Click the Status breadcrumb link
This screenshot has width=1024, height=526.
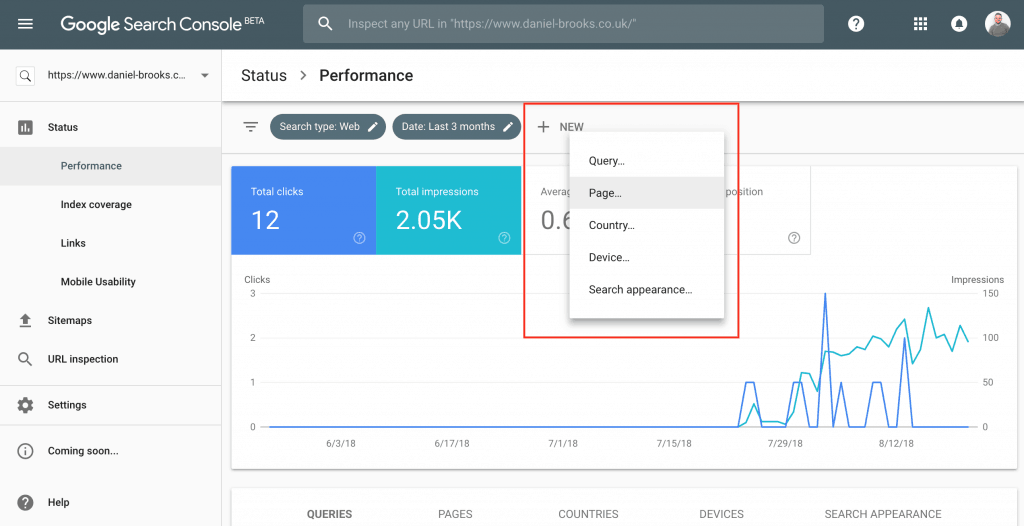(264, 76)
